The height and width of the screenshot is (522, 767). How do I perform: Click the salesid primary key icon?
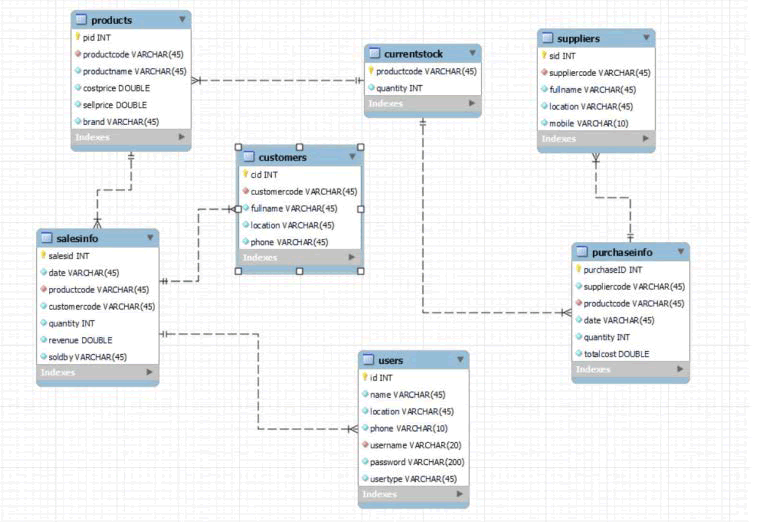click(x=44, y=255)
